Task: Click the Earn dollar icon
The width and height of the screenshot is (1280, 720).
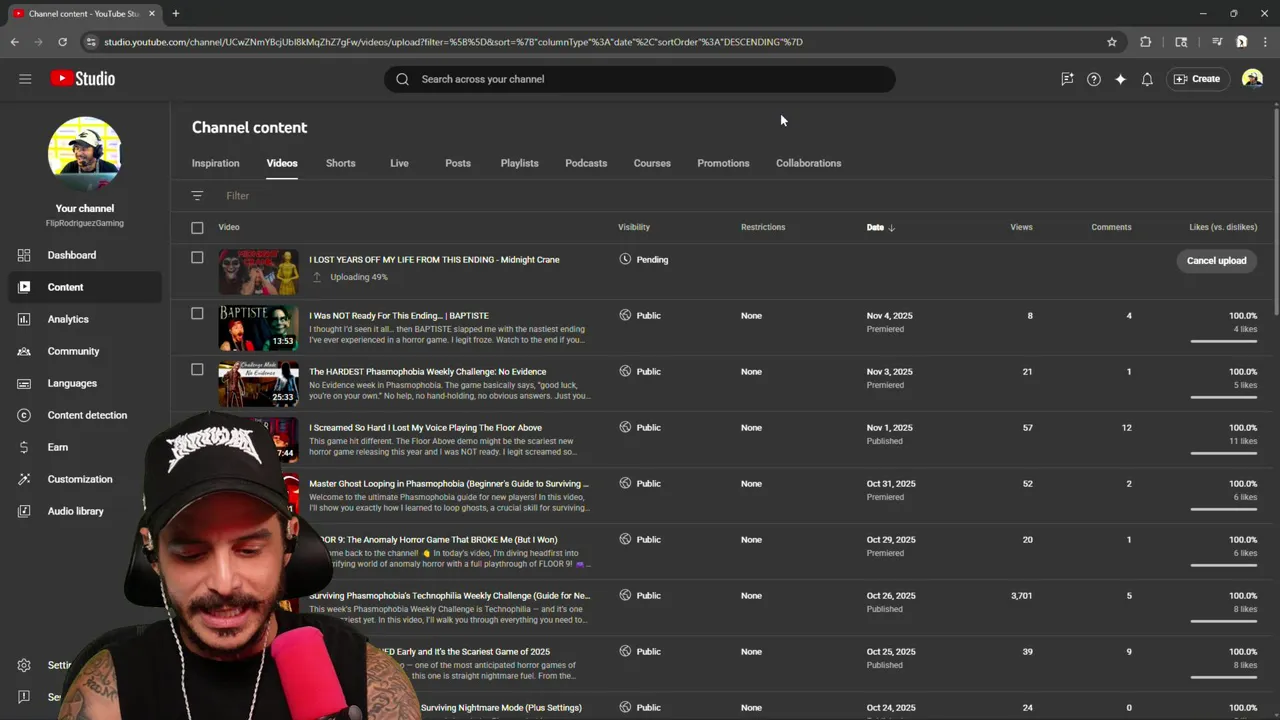Action: click(24, 447)
